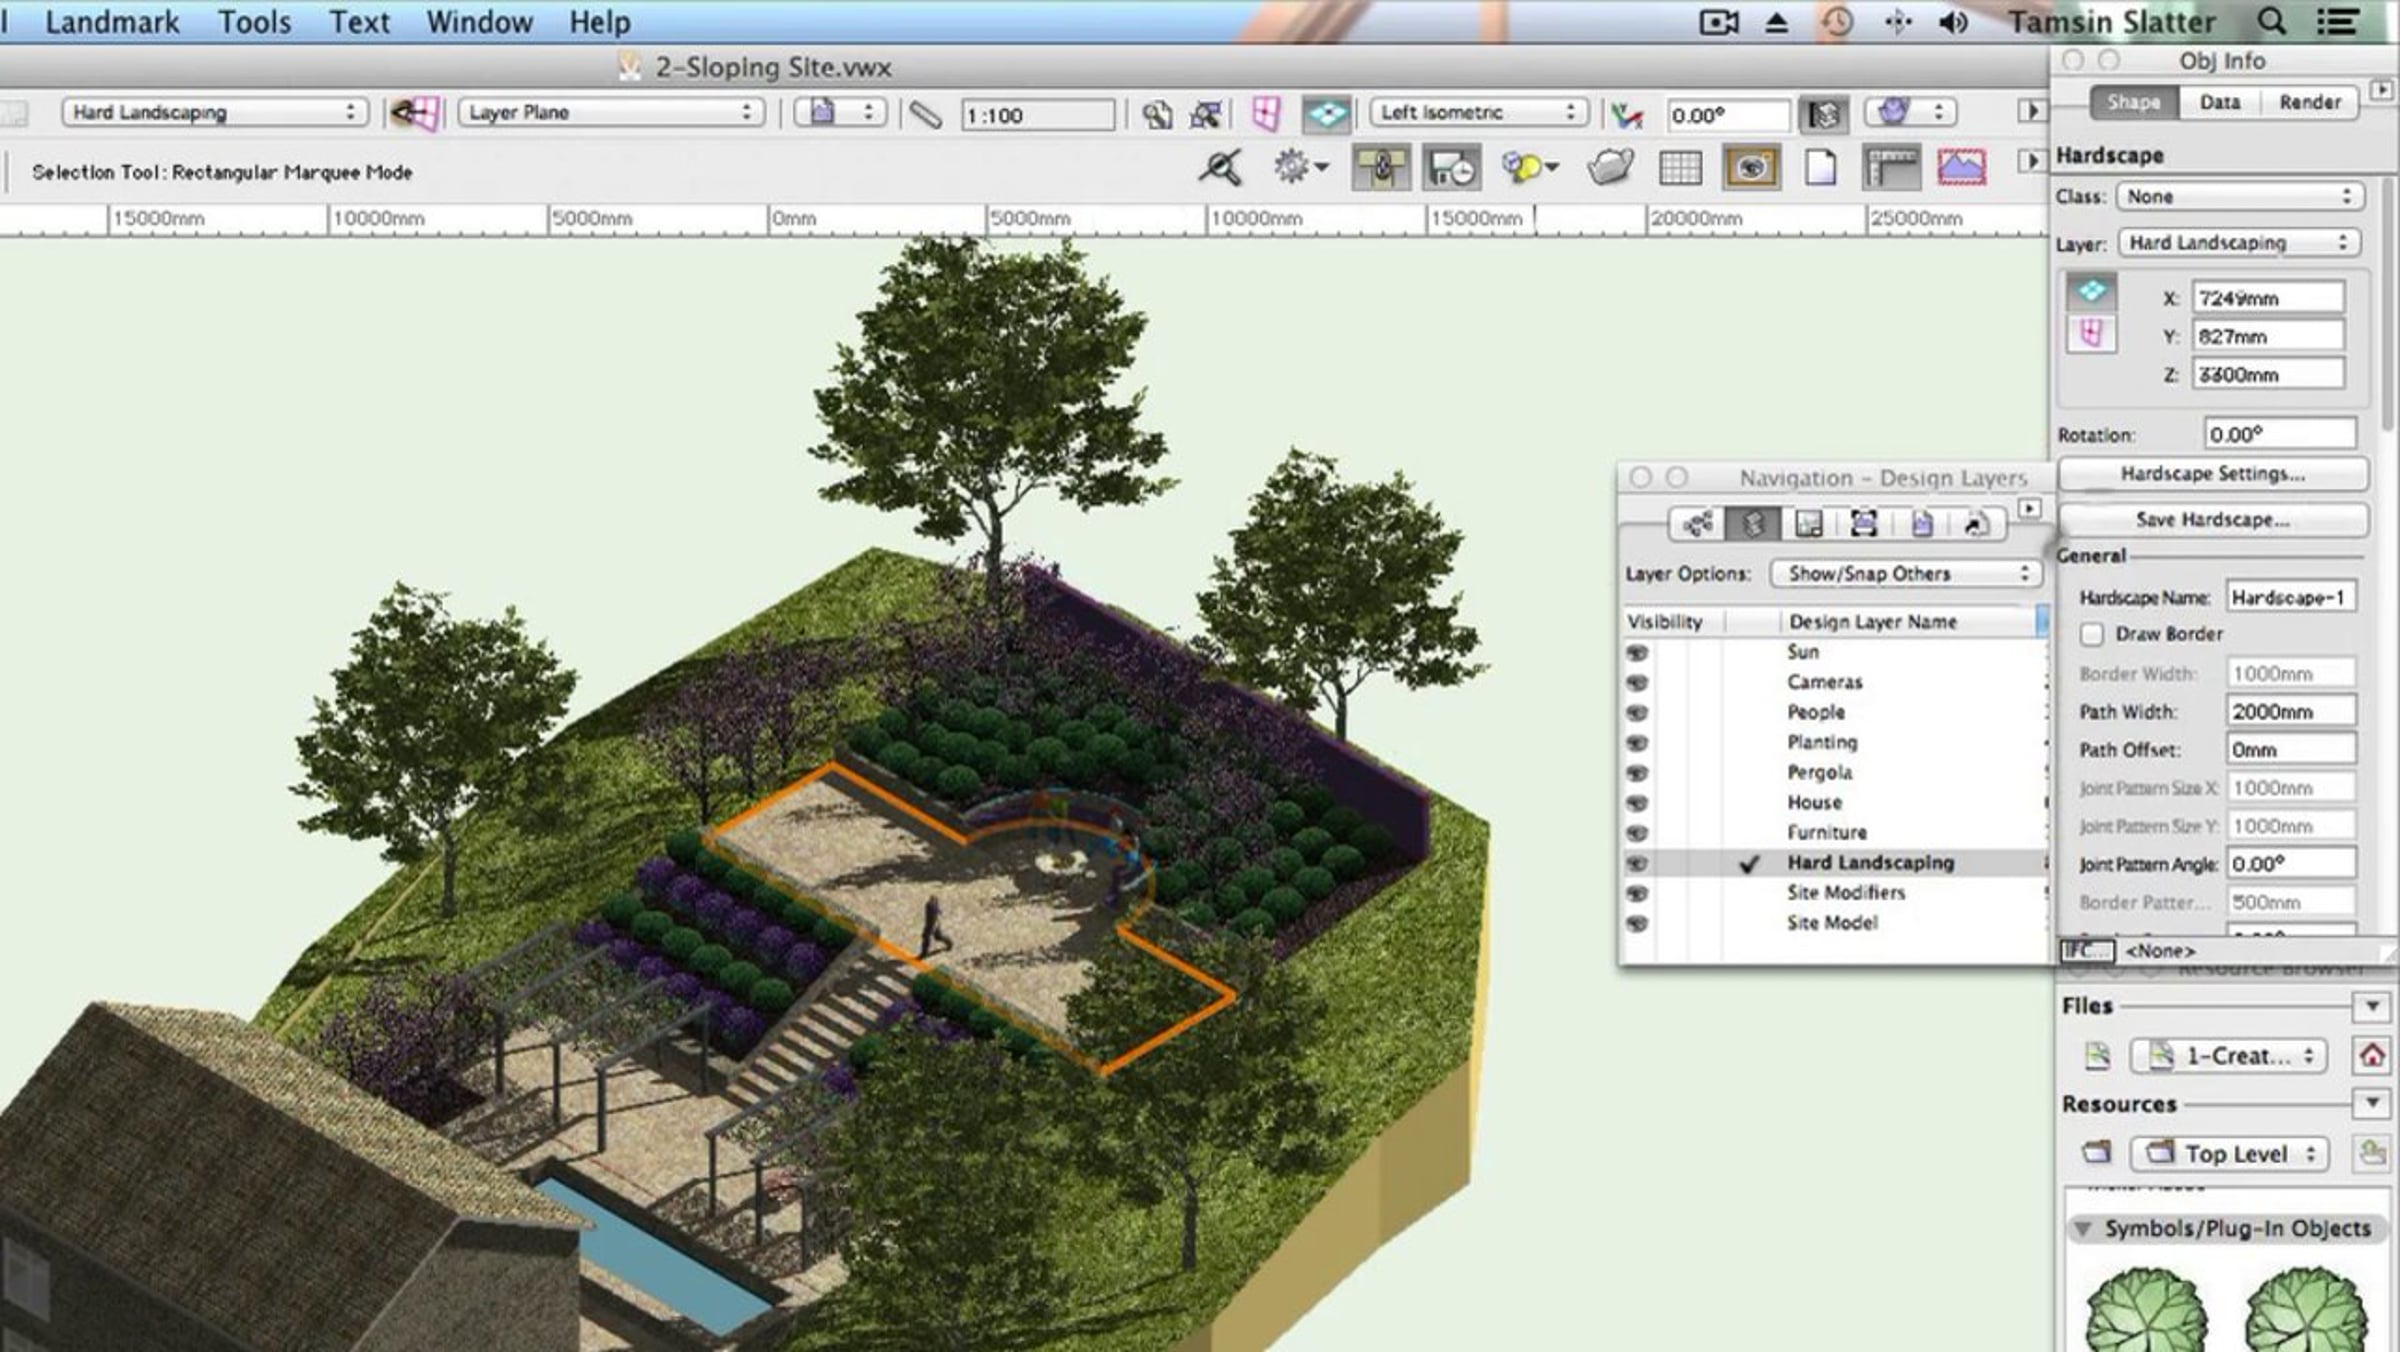Toggle the grid display icon
The width and height of the screenshot is (2400, 1352).
(x=1680, y=167)
